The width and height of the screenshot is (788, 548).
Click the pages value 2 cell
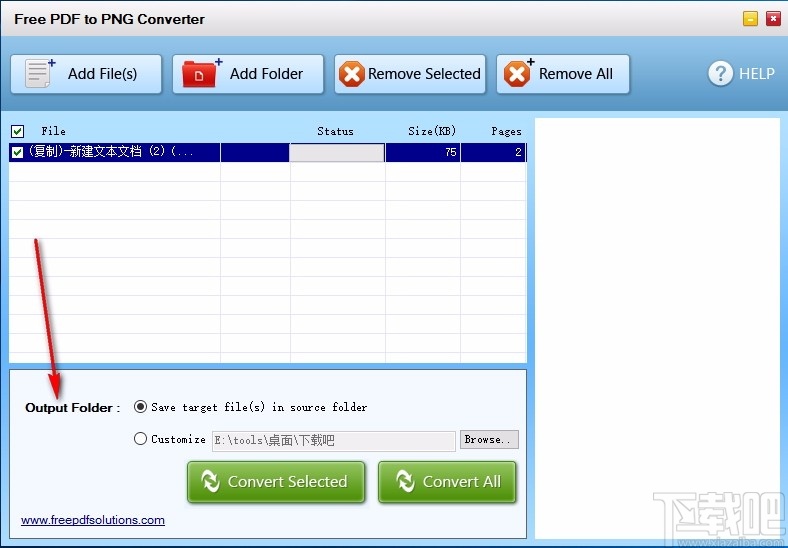tap(493, 152)
